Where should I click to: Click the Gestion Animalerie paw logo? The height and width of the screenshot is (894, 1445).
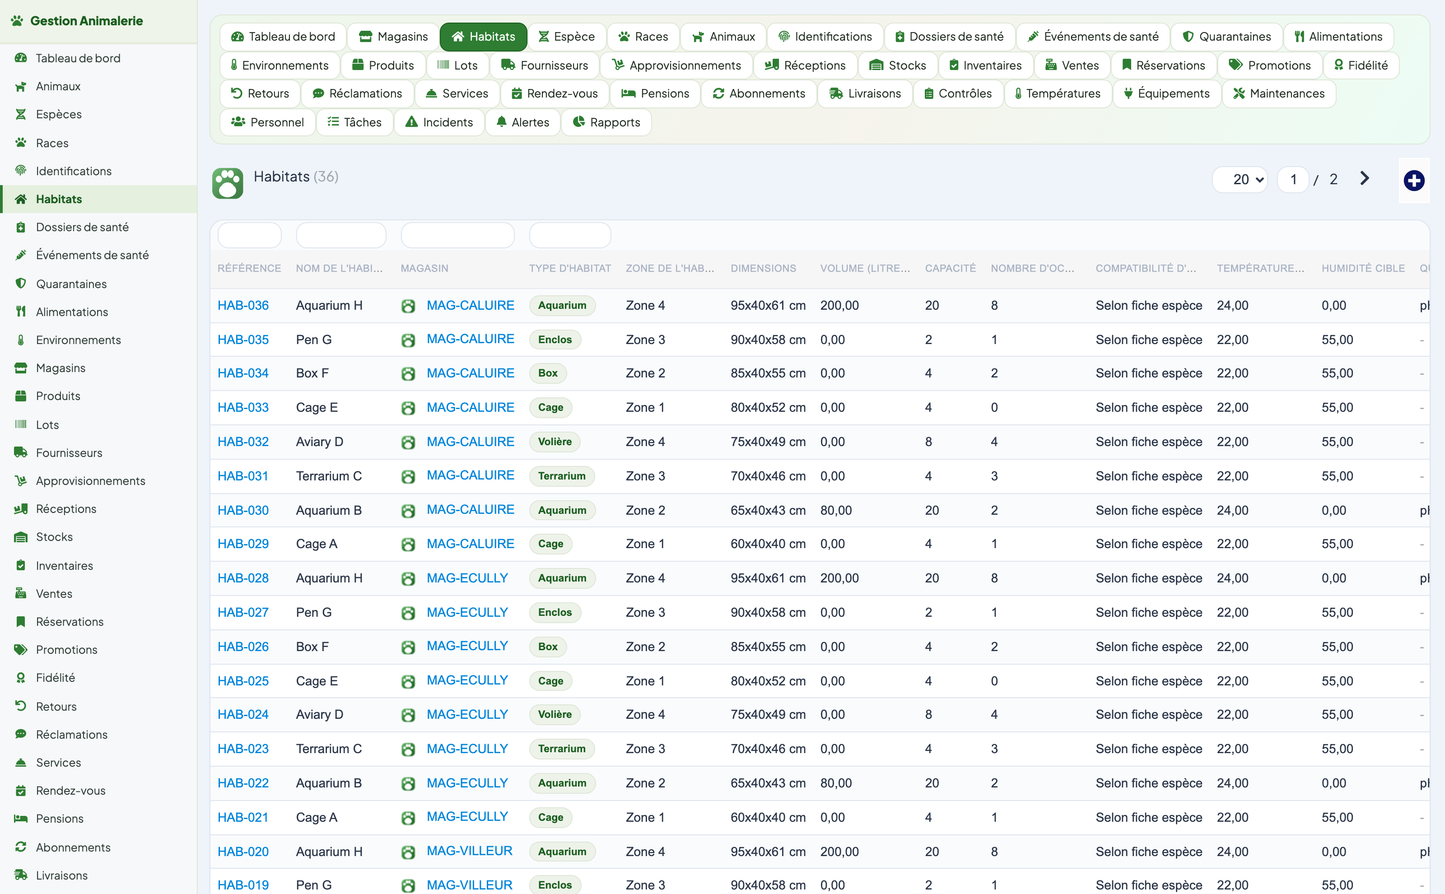click(x=17, y=21)
